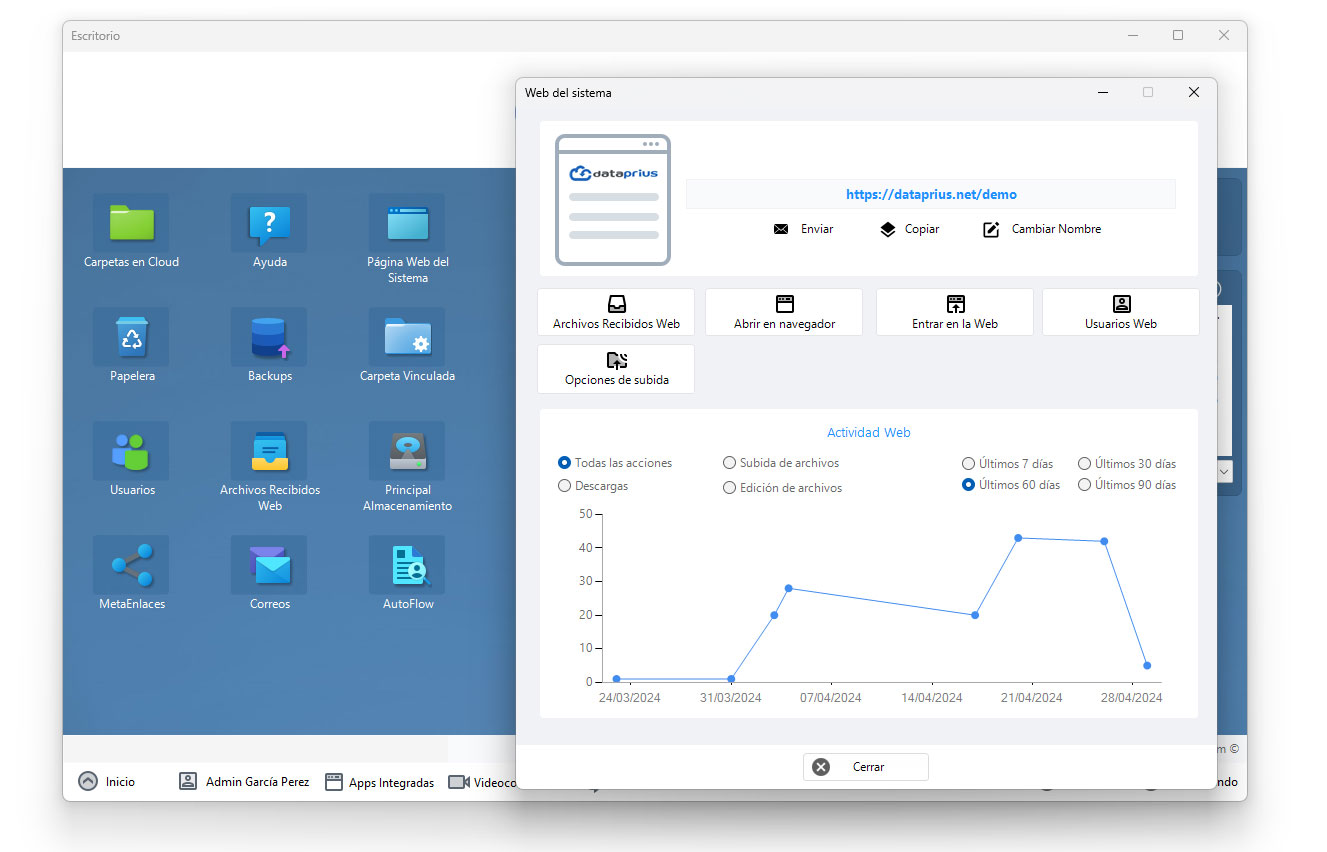Open the Ayuda help icon
1327x852 pixels.
click(269, 223)
